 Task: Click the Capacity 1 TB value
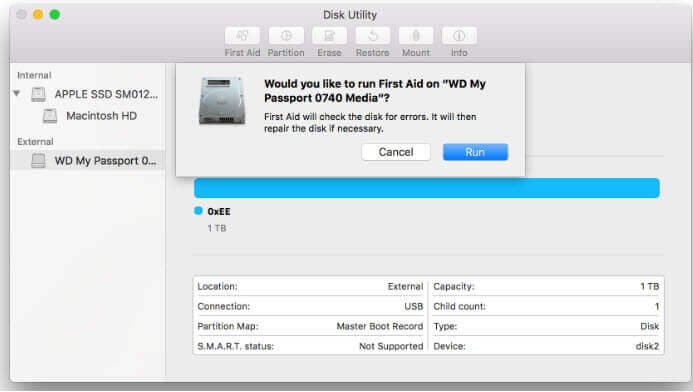[650, 286]
